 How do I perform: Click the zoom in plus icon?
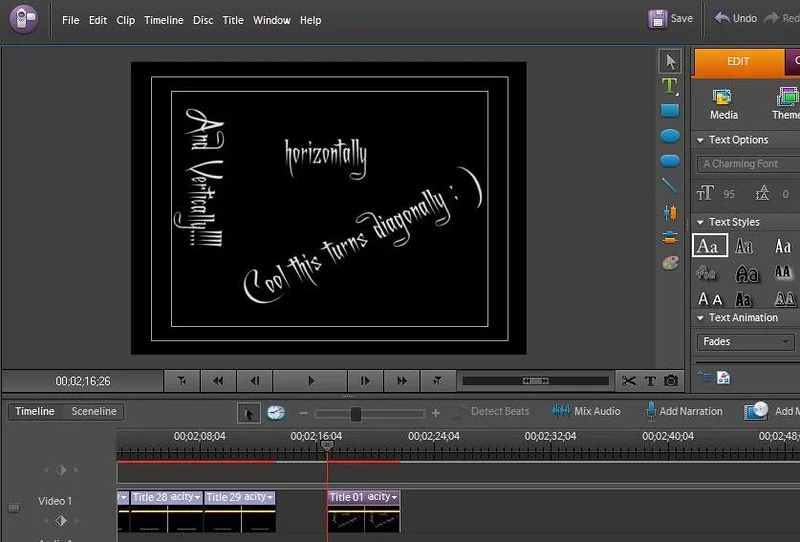(x=436, y=413)
